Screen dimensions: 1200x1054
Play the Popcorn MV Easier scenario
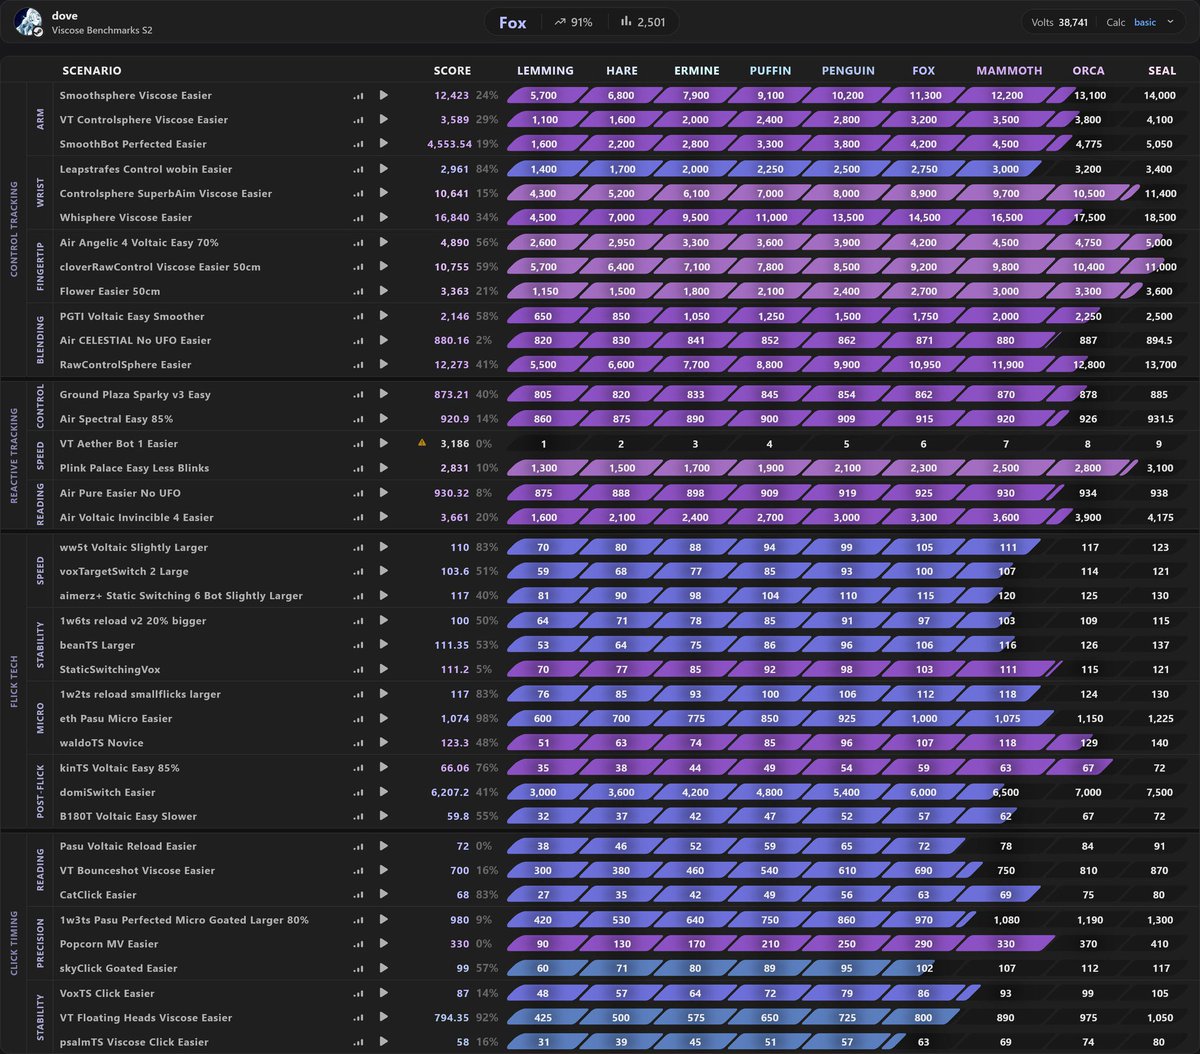click(x=383, y=944)
